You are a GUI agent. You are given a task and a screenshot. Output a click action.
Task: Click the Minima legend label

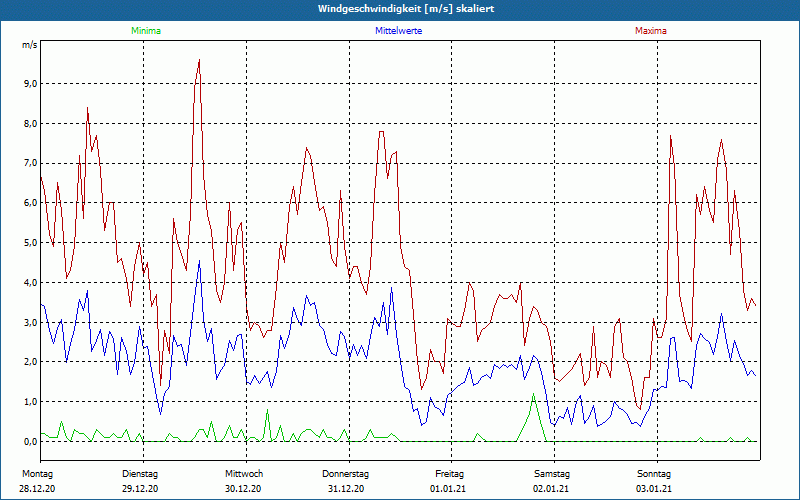144,31
